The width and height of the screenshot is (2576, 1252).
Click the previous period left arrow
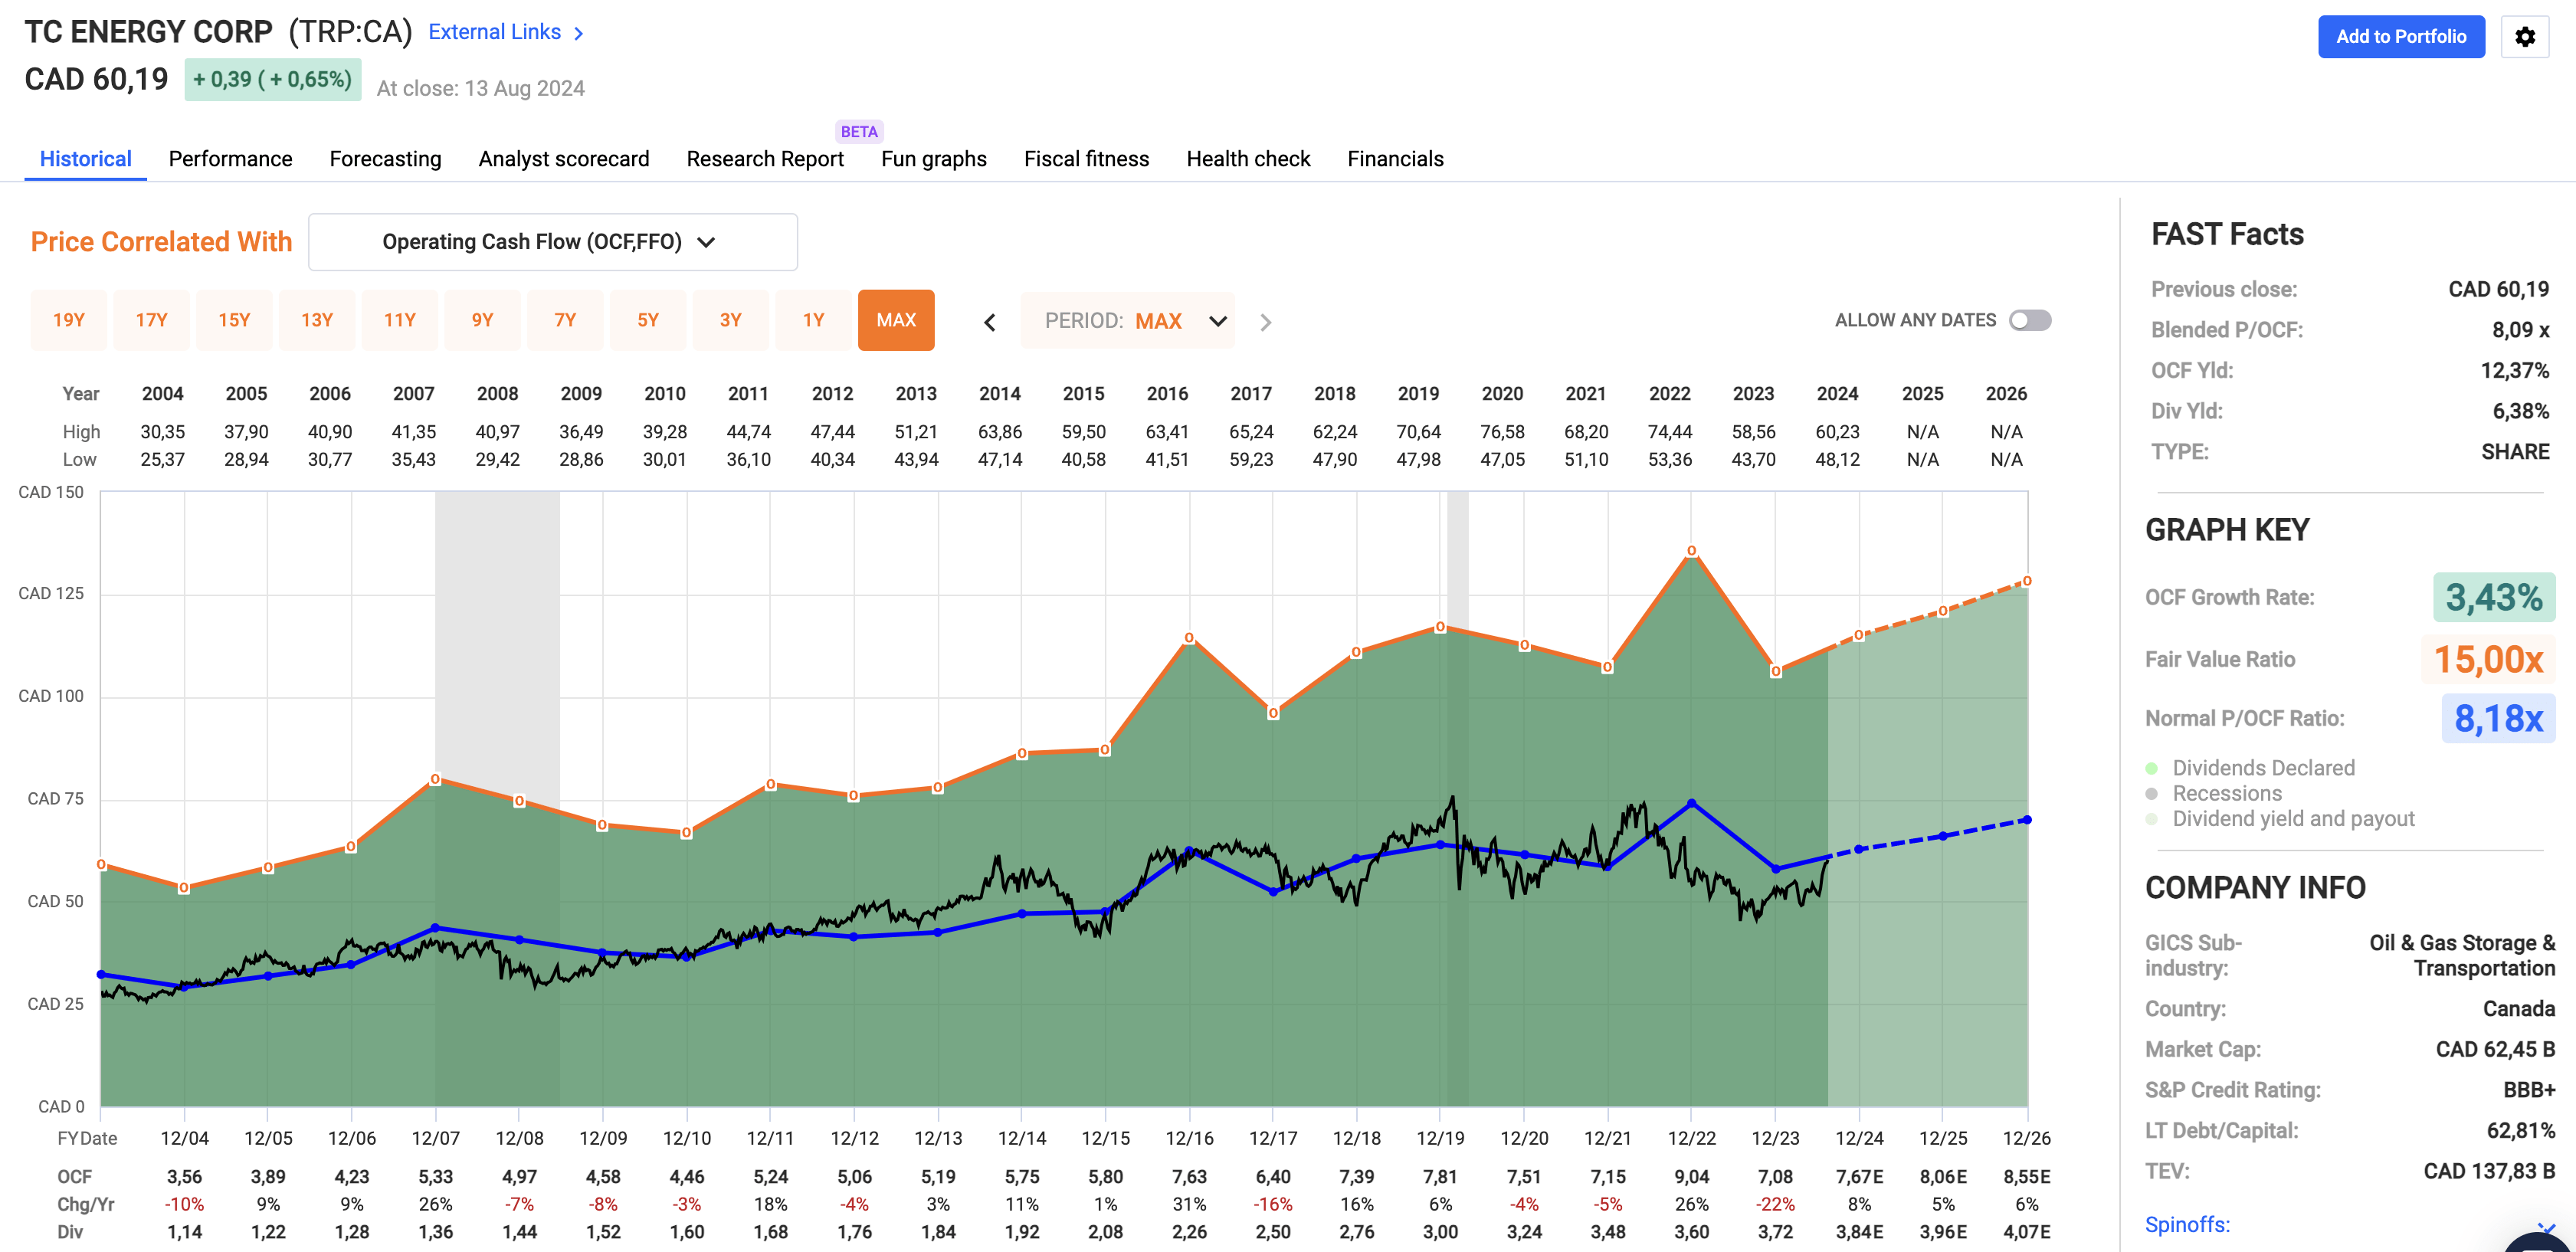[x=989, y=322]
